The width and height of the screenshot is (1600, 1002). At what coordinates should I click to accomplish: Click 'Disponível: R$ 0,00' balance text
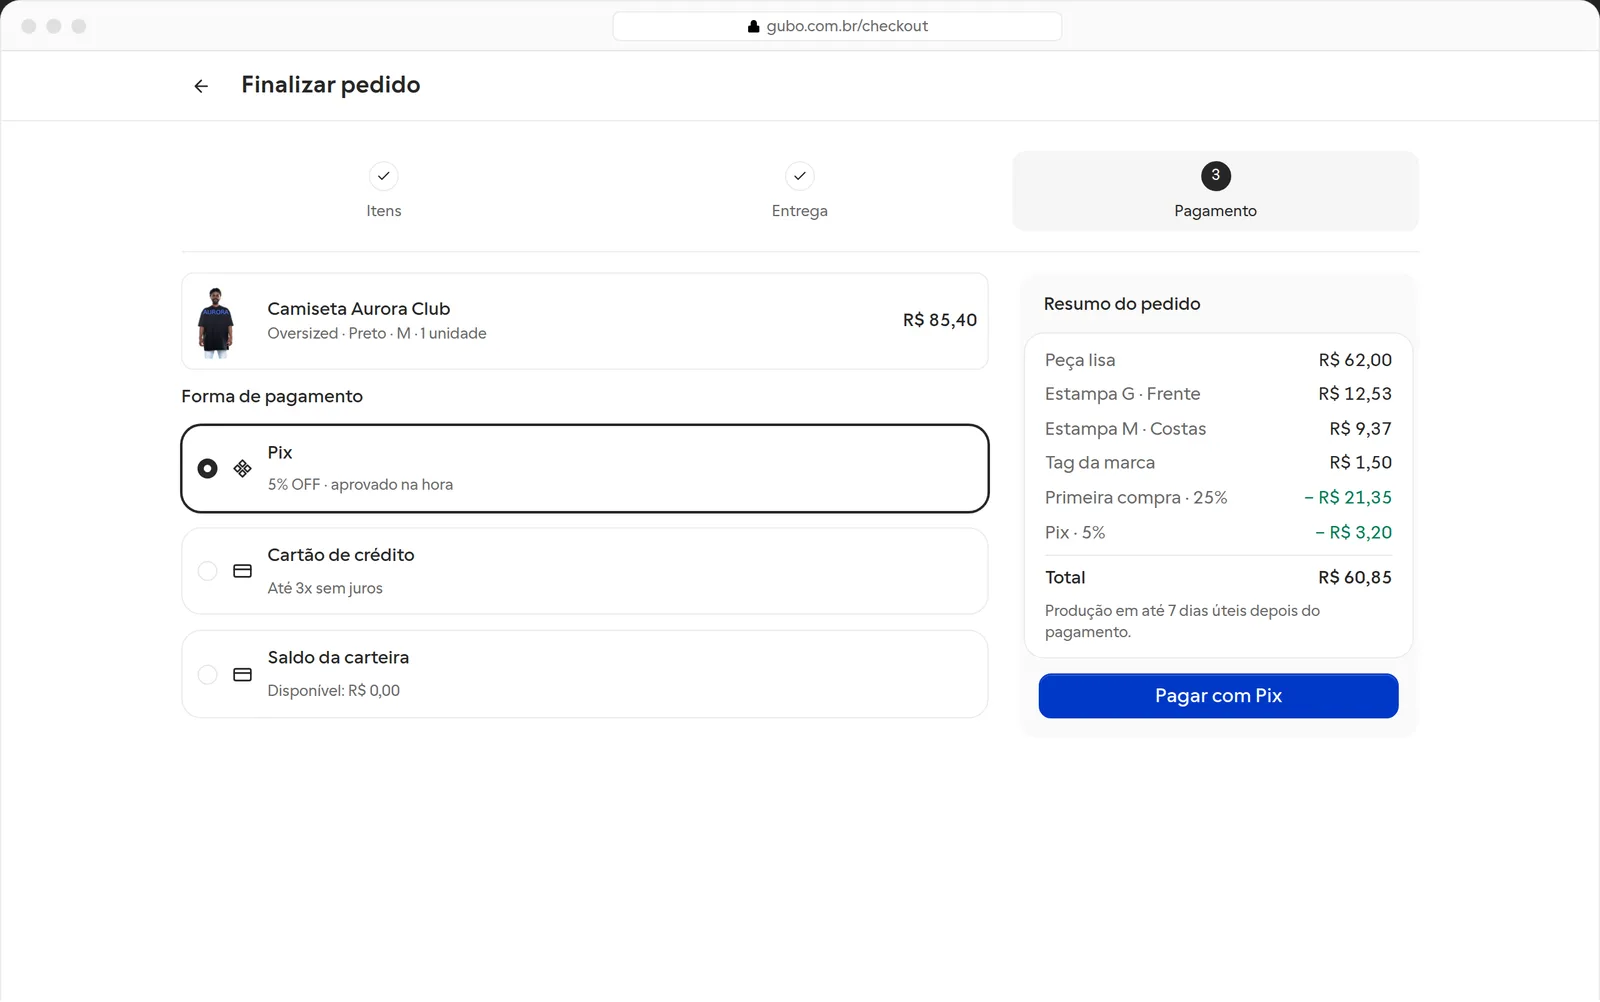(334, 691)
